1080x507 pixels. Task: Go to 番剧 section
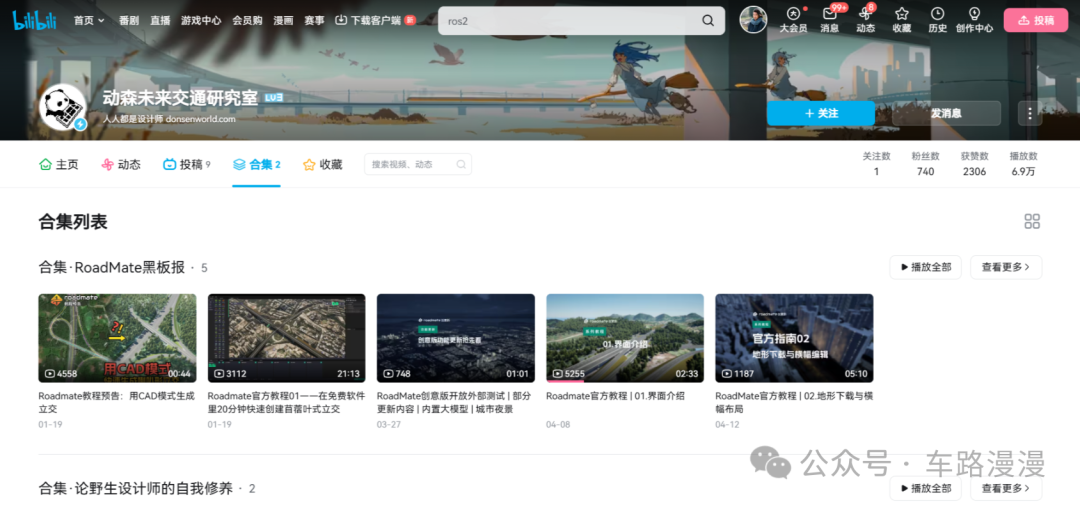(129, 21)
